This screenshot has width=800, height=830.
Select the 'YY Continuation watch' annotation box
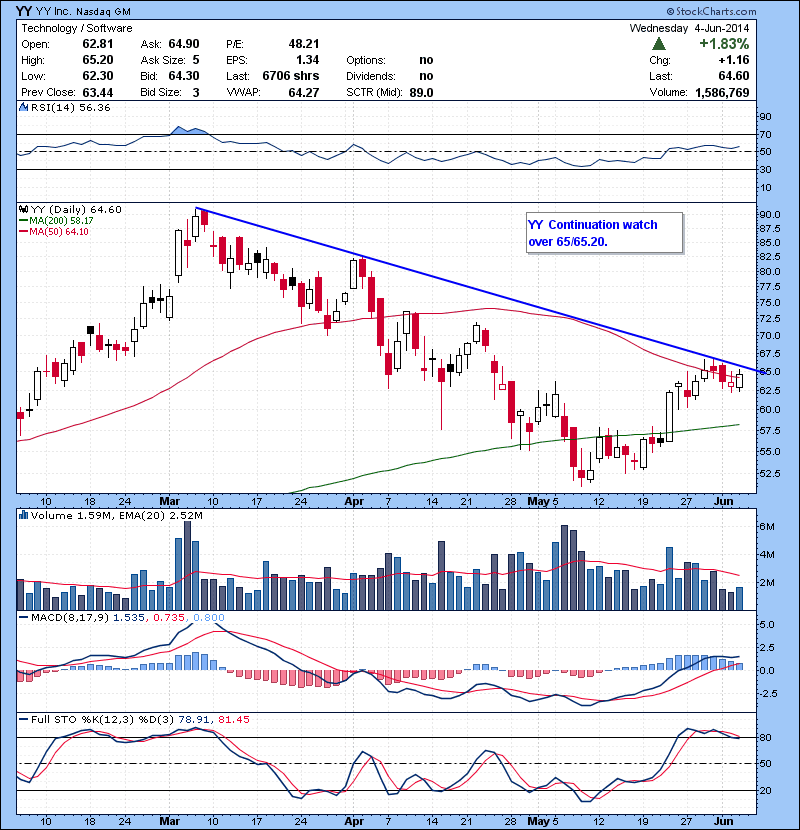604,232
